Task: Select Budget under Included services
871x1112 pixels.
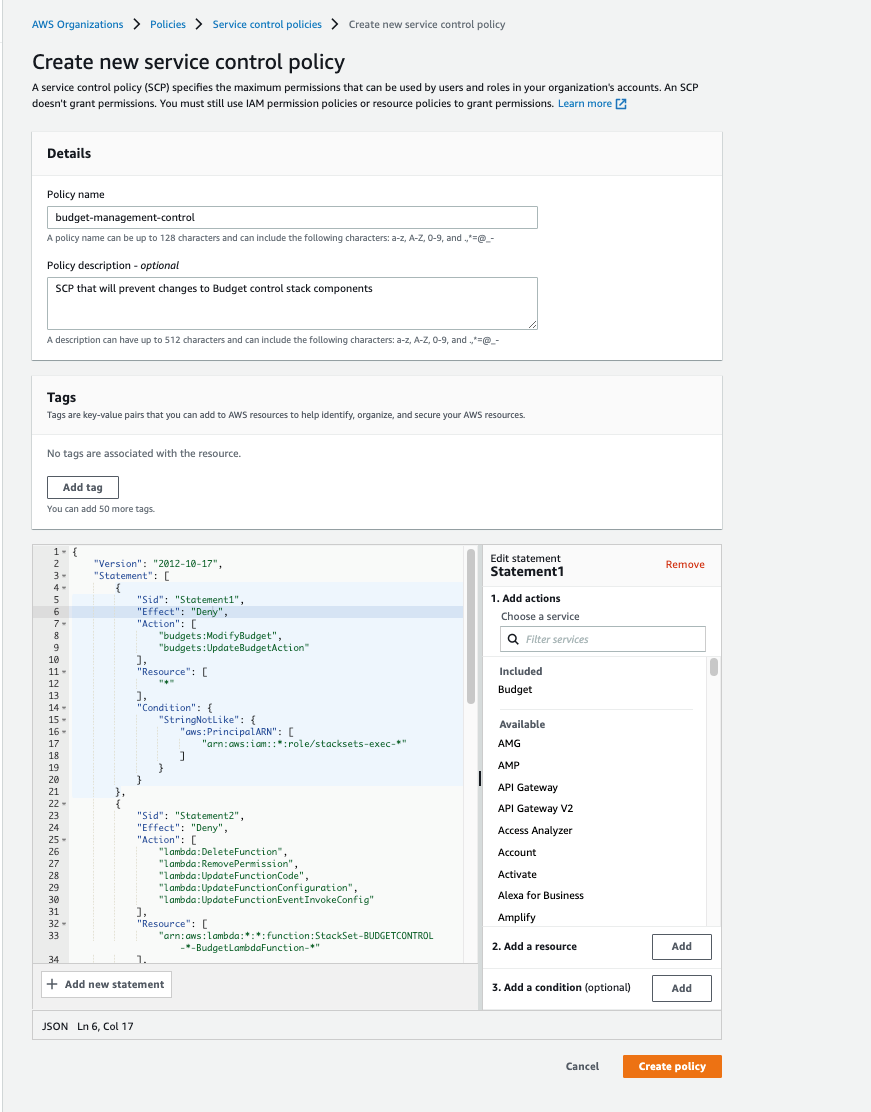Action: tap(514, 689)
